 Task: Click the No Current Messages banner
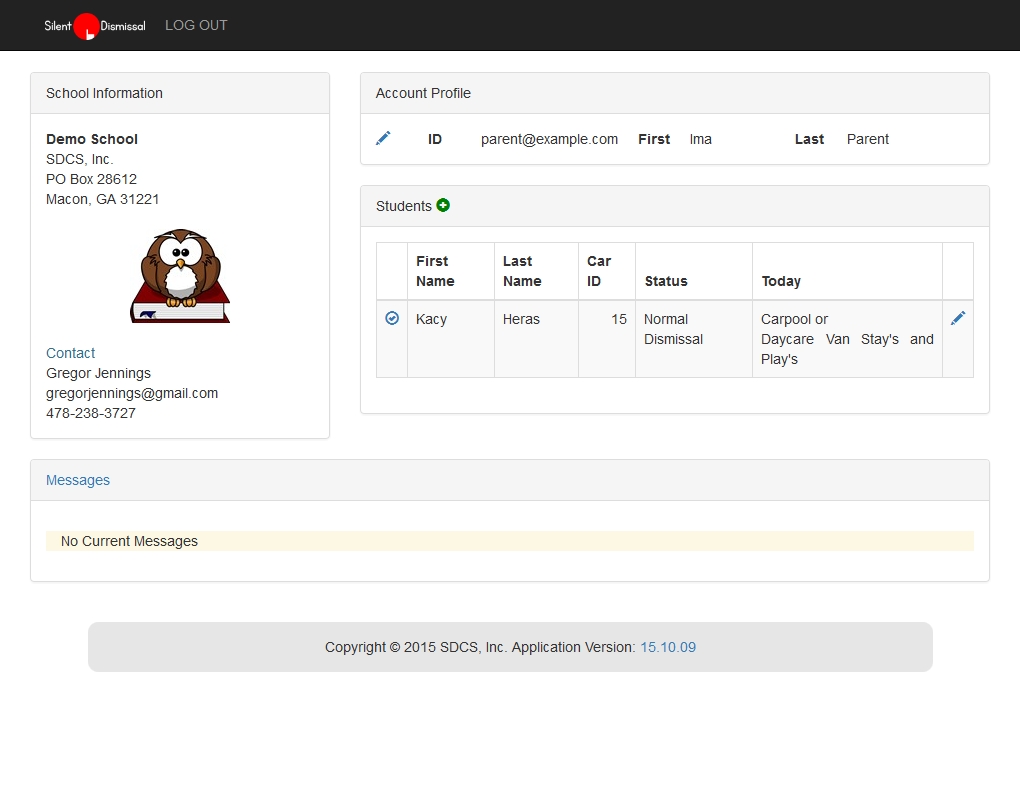509,541
